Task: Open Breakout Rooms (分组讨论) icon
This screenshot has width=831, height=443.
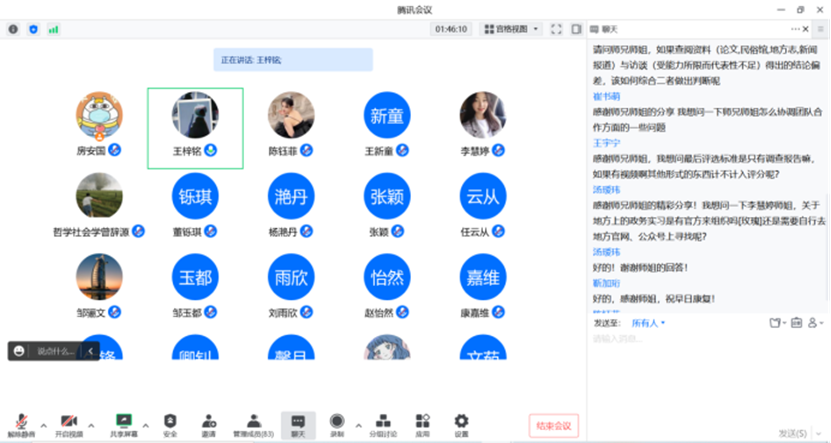Action: tap(381, 425)
